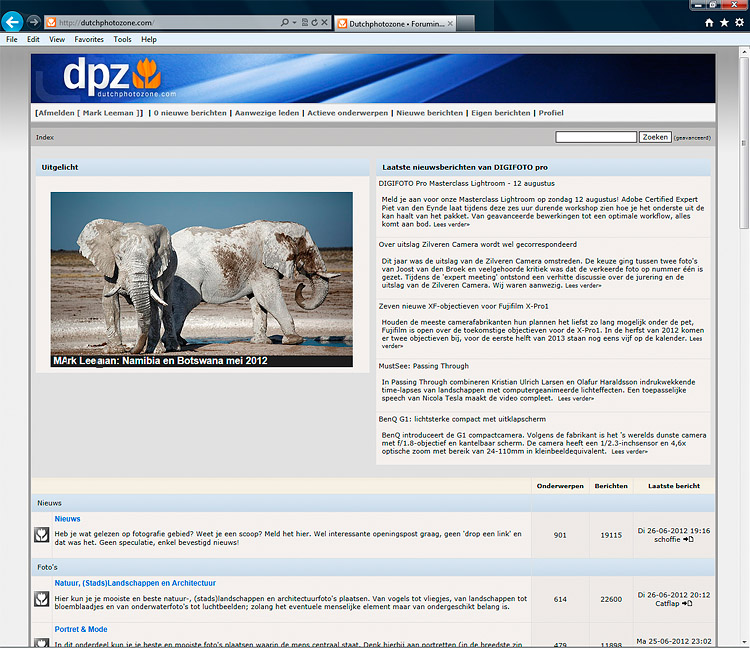Open the Tools gear icon
Viewport: 750px width, 648px height.
[x=739, y=22]
